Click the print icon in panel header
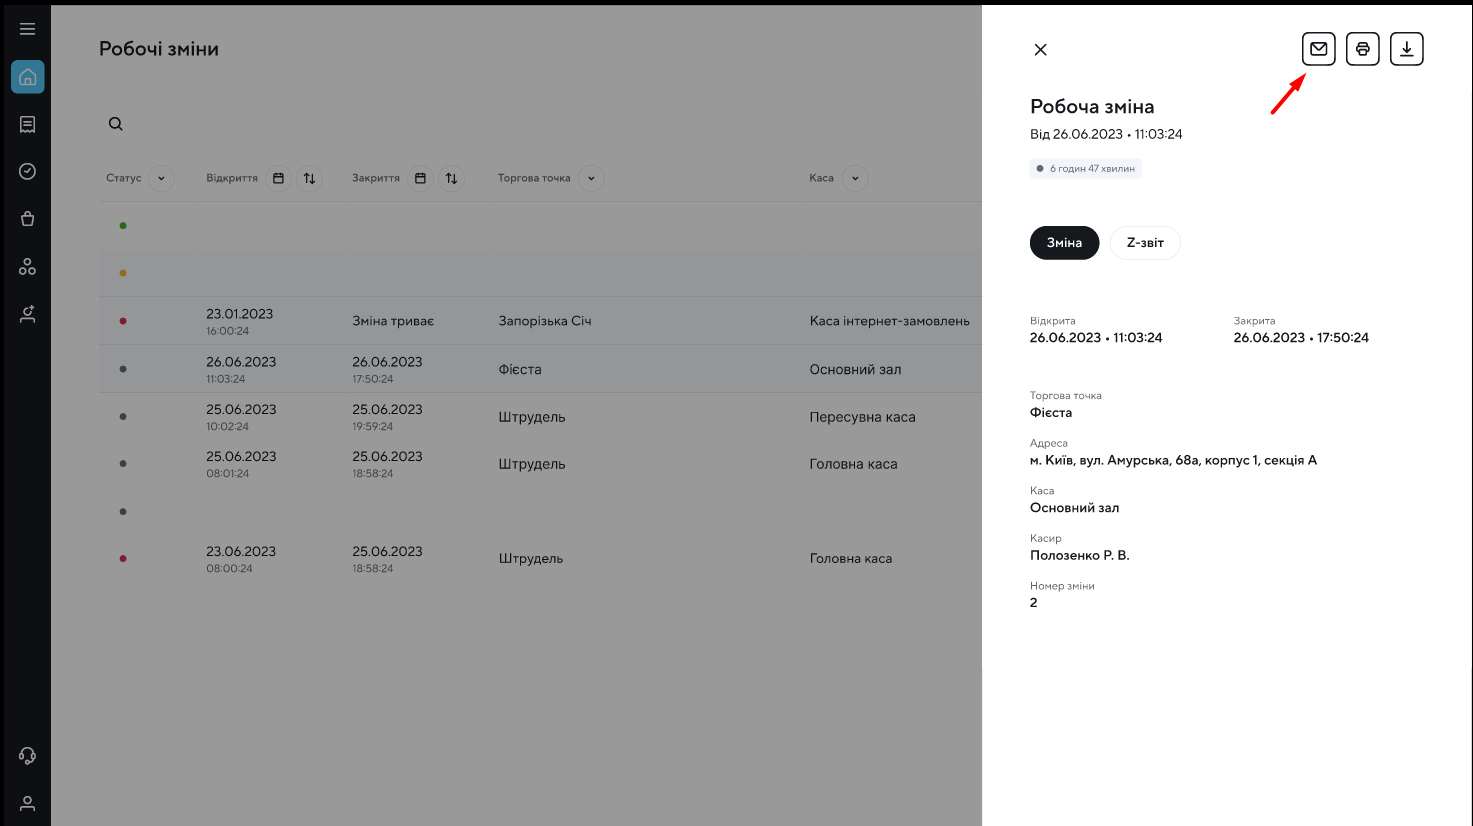Image resolution: width=1473 pixels, height=826 pixels. 1362,49
